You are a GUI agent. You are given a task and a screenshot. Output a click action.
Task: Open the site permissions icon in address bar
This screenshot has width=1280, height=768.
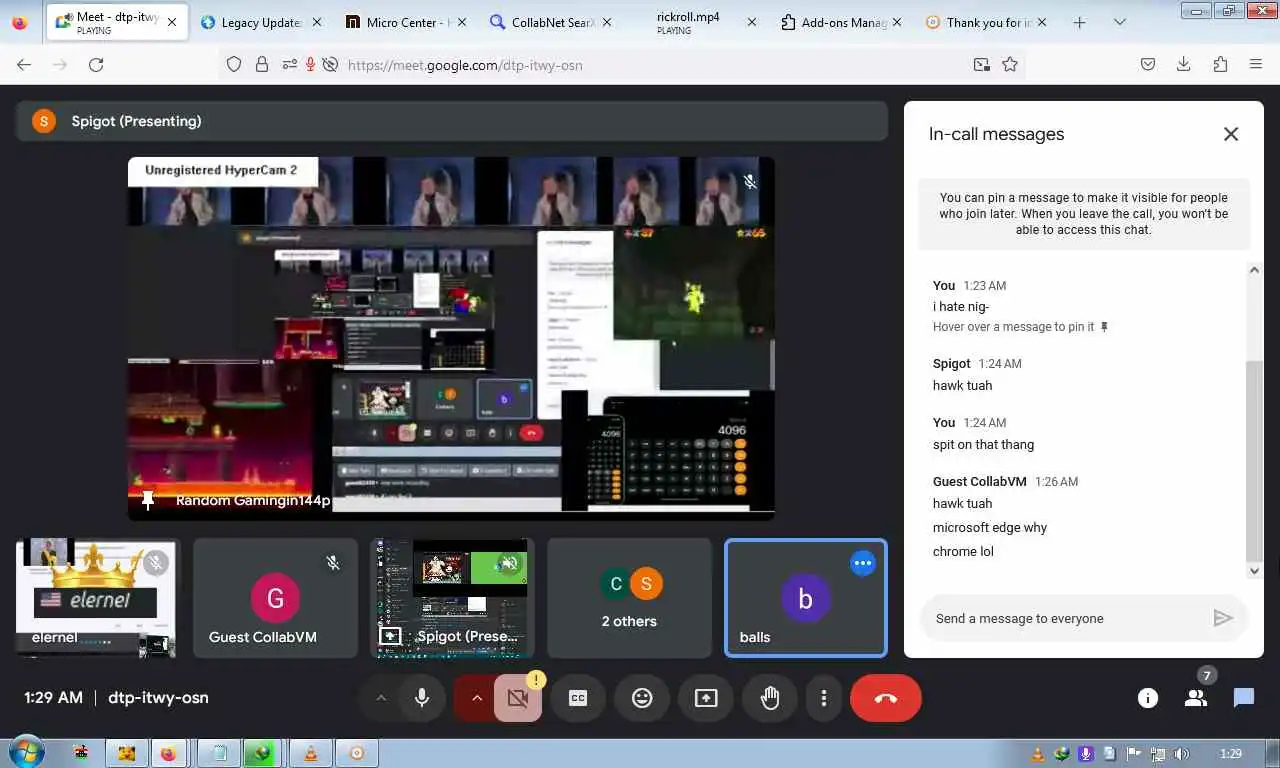[289, 65]
